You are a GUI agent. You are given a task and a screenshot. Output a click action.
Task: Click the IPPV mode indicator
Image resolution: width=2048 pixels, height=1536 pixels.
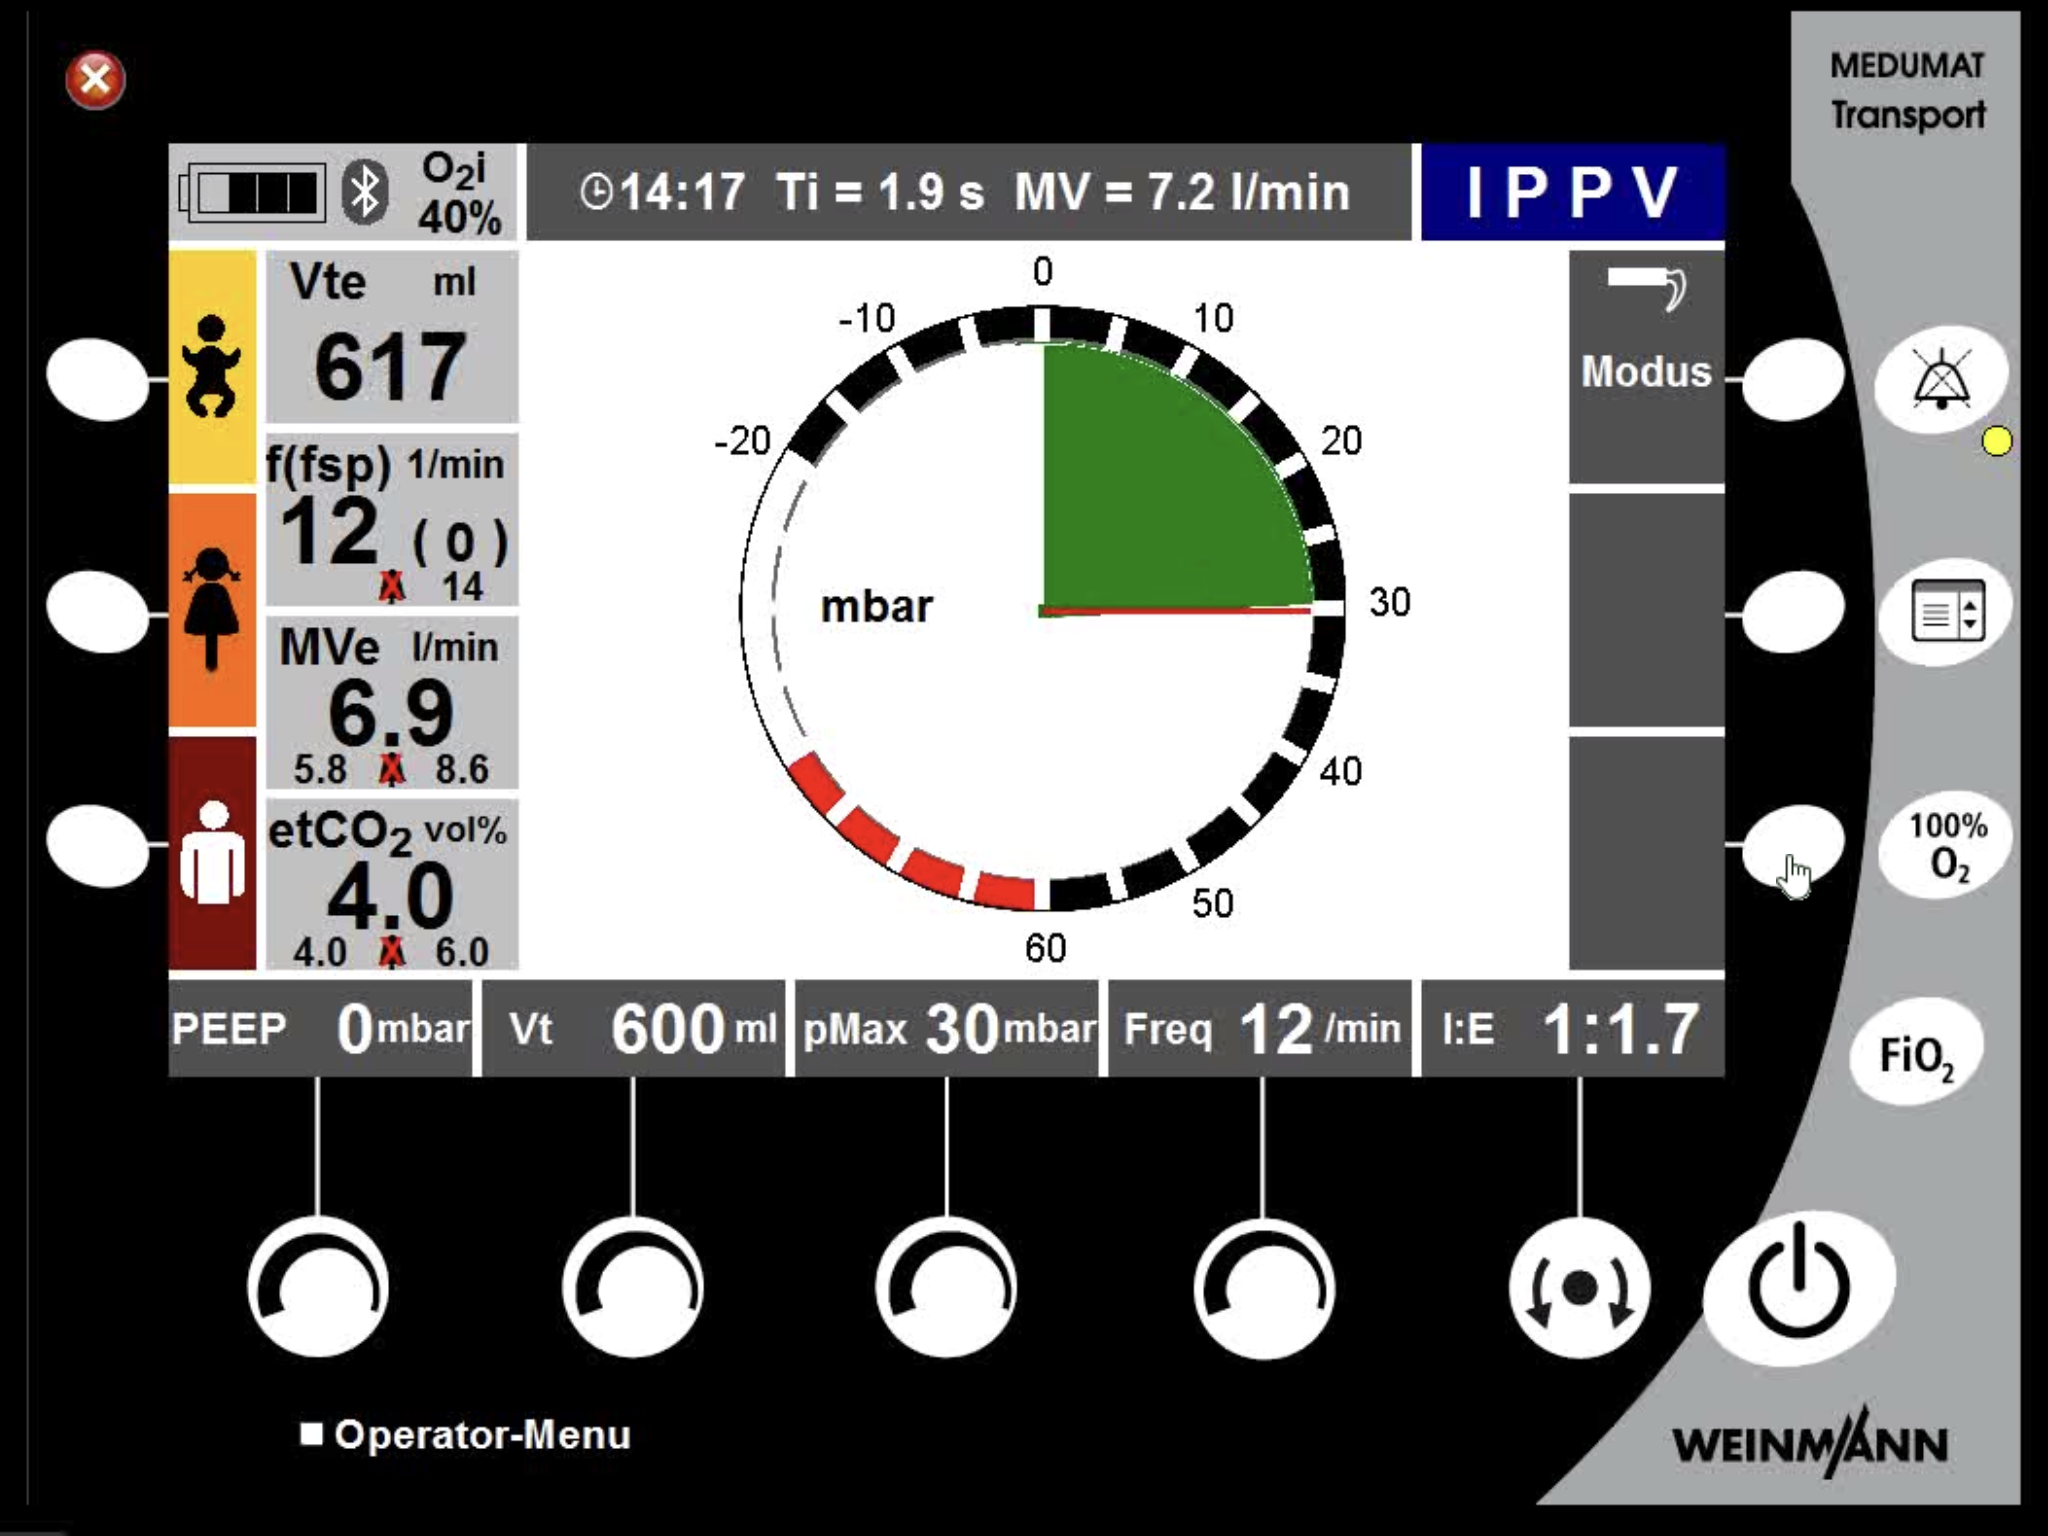tap(1572, 192)
